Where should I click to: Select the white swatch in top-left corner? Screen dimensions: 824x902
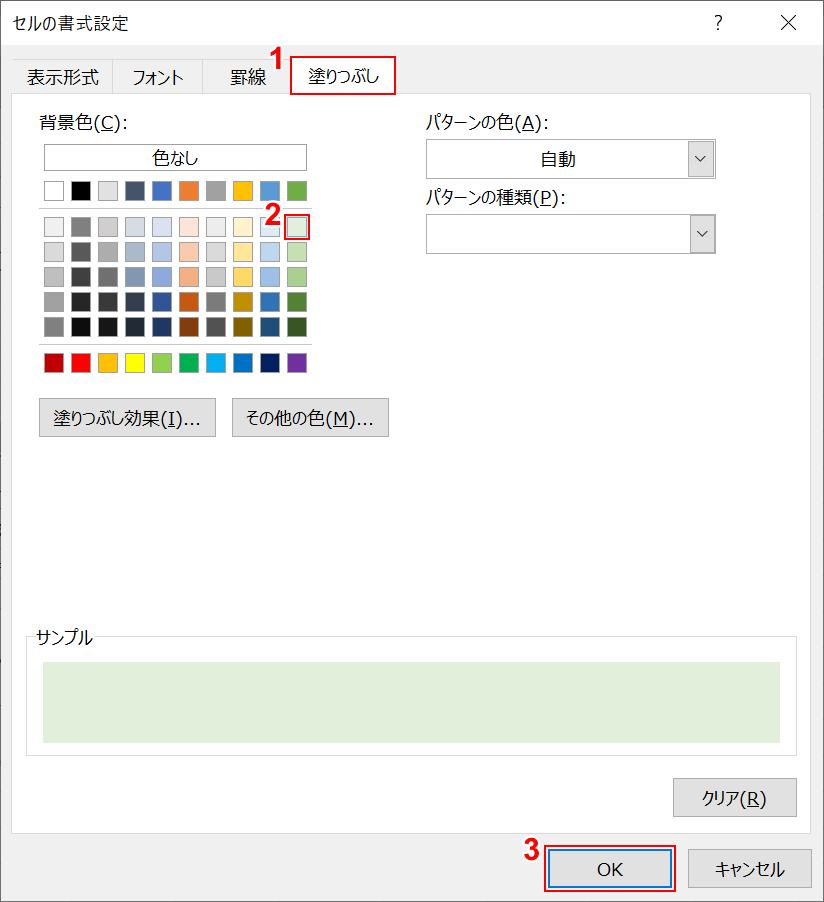point(54,190)
